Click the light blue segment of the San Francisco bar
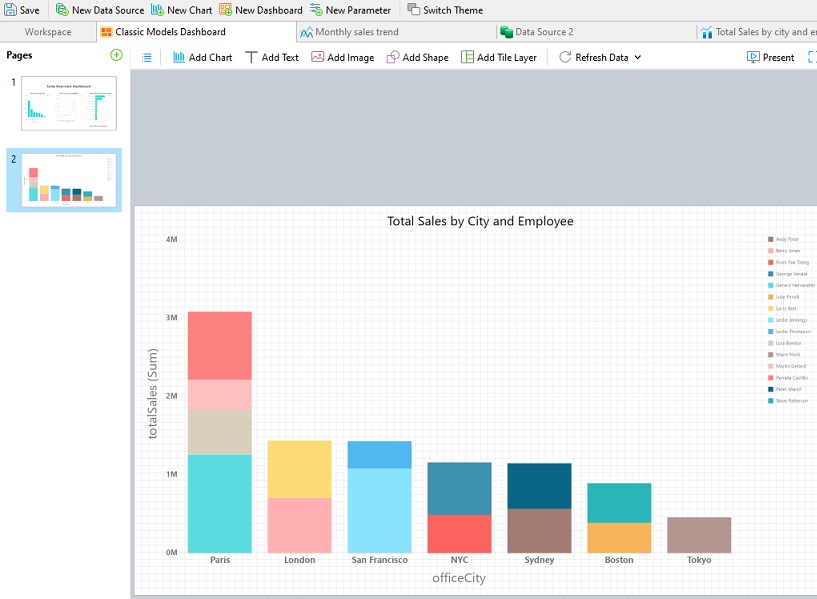This screenshot has height=599, width=817. 379,510
